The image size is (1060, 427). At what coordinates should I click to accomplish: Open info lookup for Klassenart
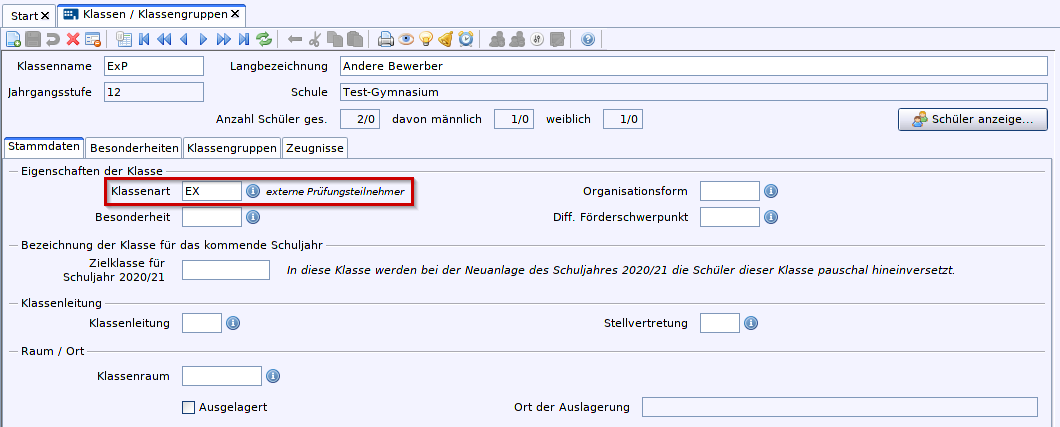[x=252, y=191]
